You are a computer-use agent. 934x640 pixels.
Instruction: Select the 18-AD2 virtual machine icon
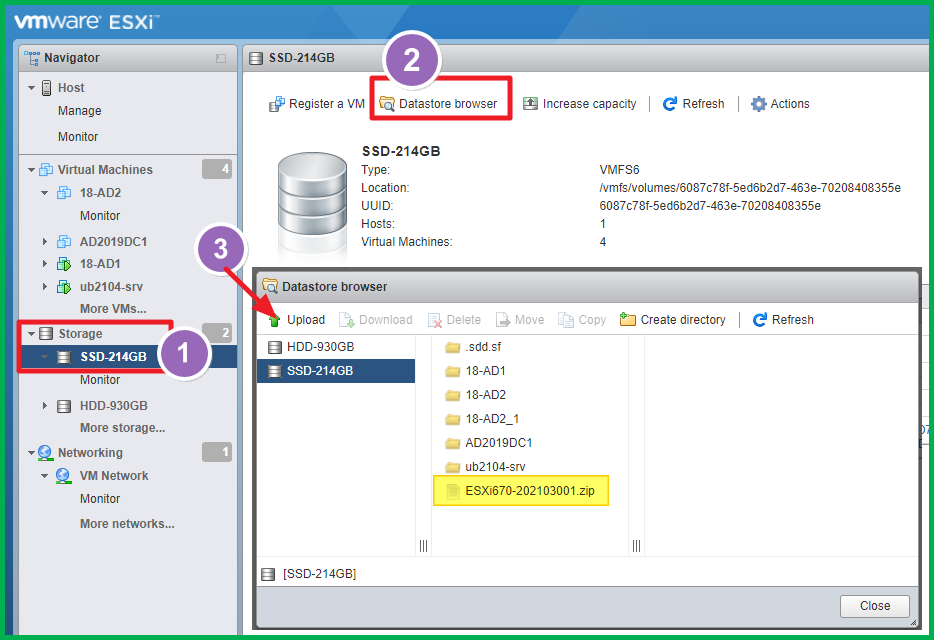coord(64,193)
